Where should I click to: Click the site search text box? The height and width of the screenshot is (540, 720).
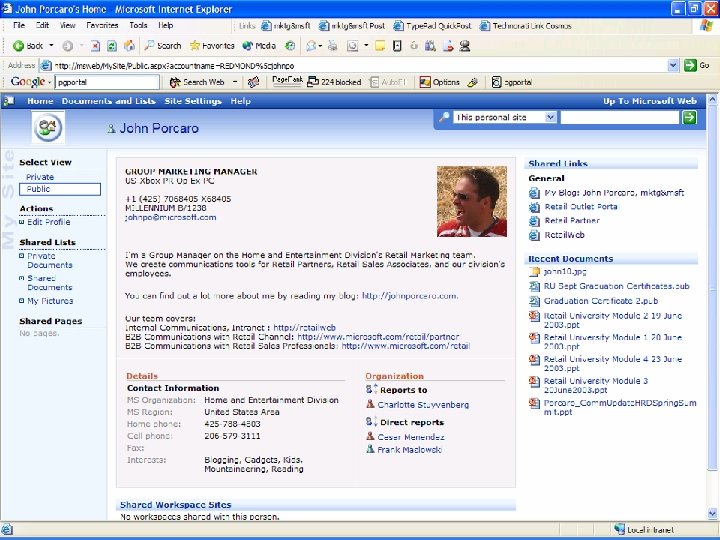coord(619,117)
